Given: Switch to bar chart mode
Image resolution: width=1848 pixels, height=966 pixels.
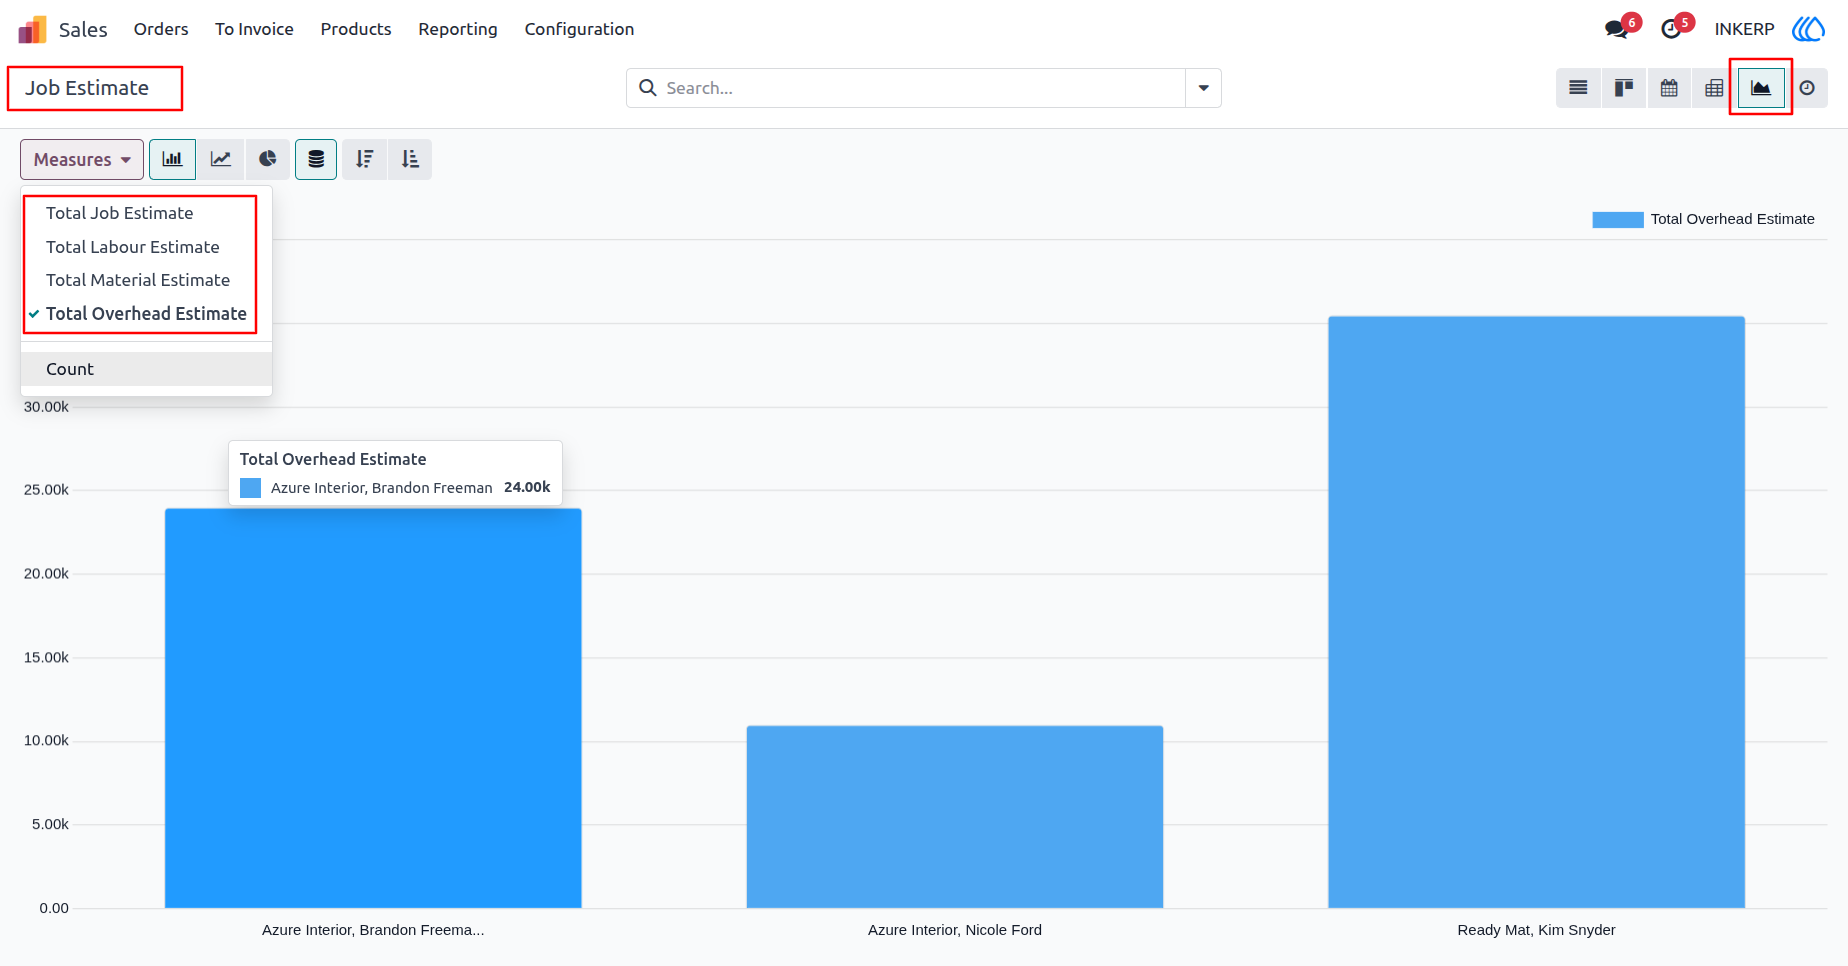Looking at the screenshot, I should [x=173, y=159].
